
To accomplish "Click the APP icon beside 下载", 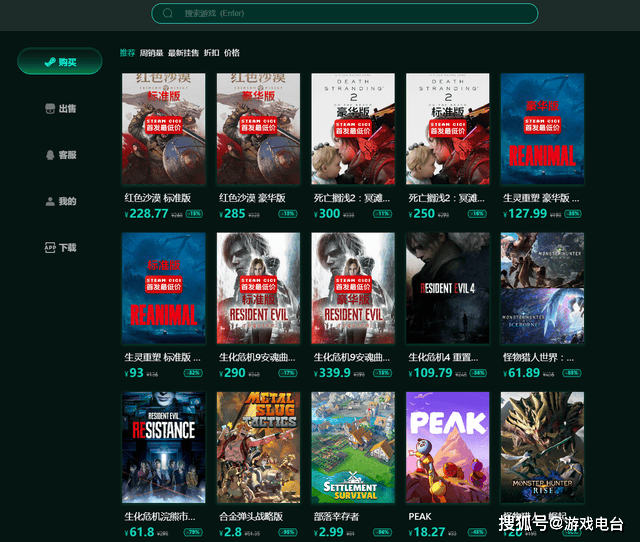I will tap(49, 247).
